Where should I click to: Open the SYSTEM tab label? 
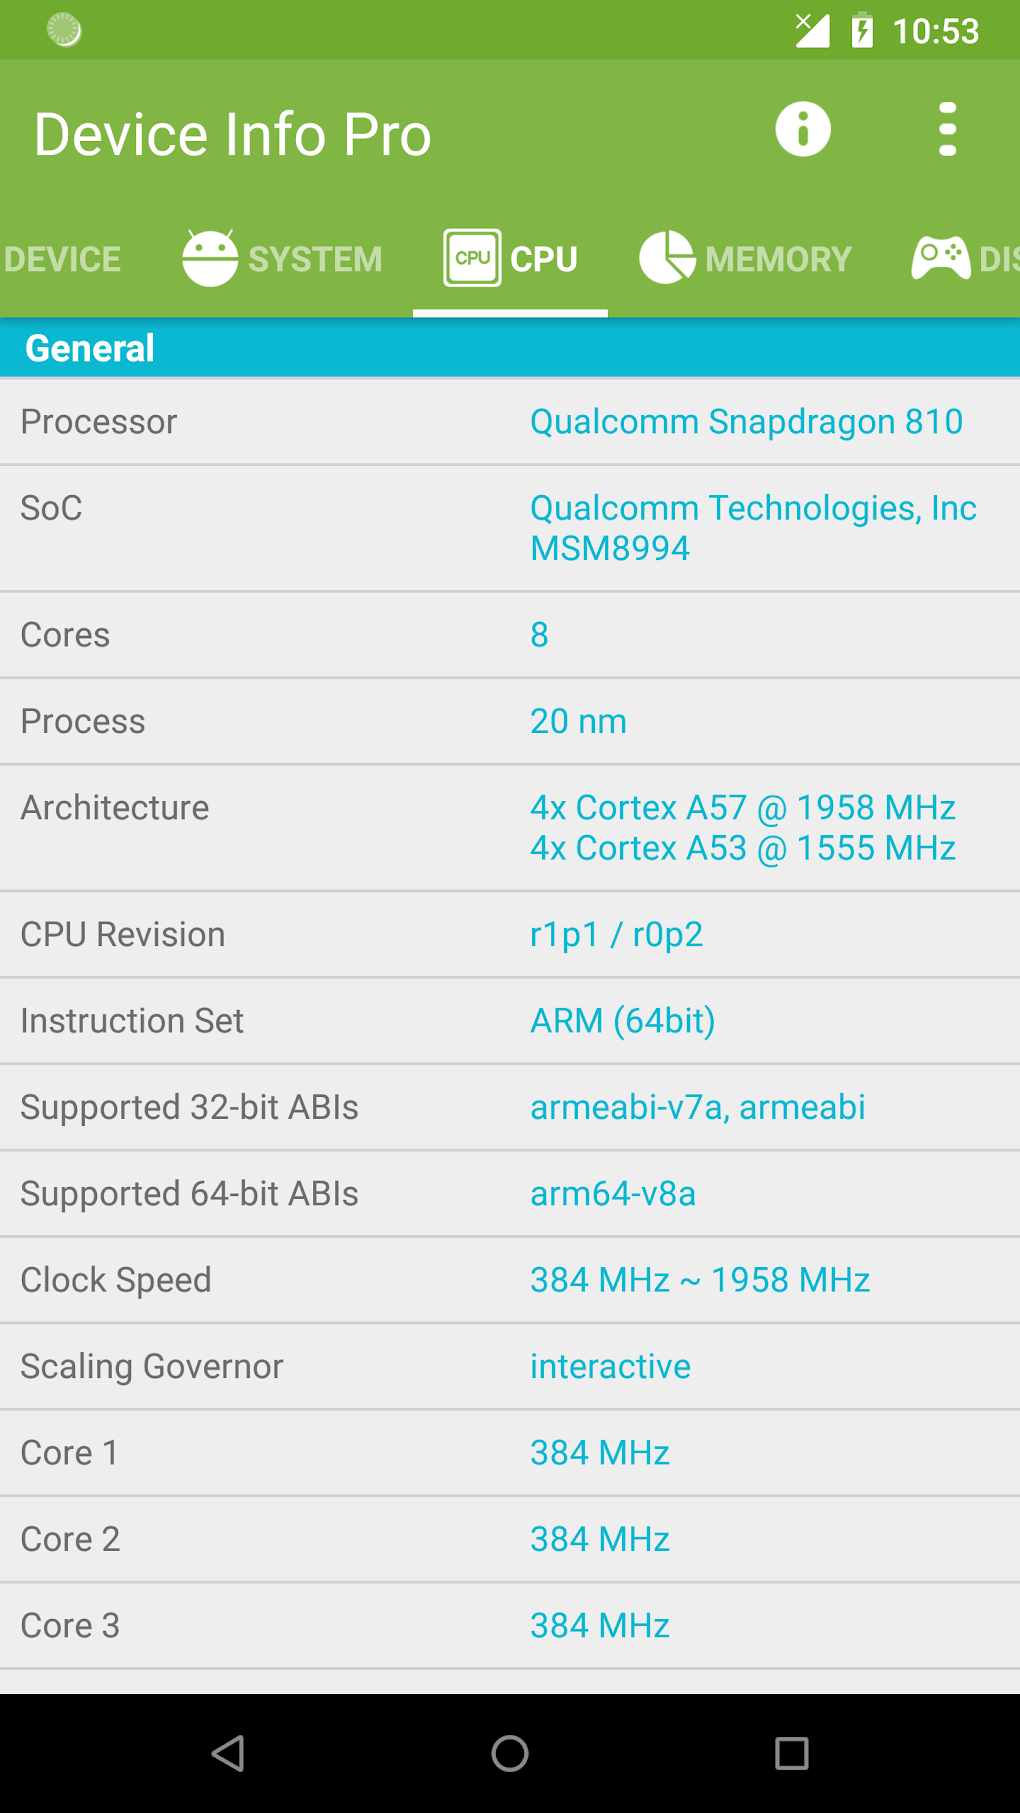315,260
